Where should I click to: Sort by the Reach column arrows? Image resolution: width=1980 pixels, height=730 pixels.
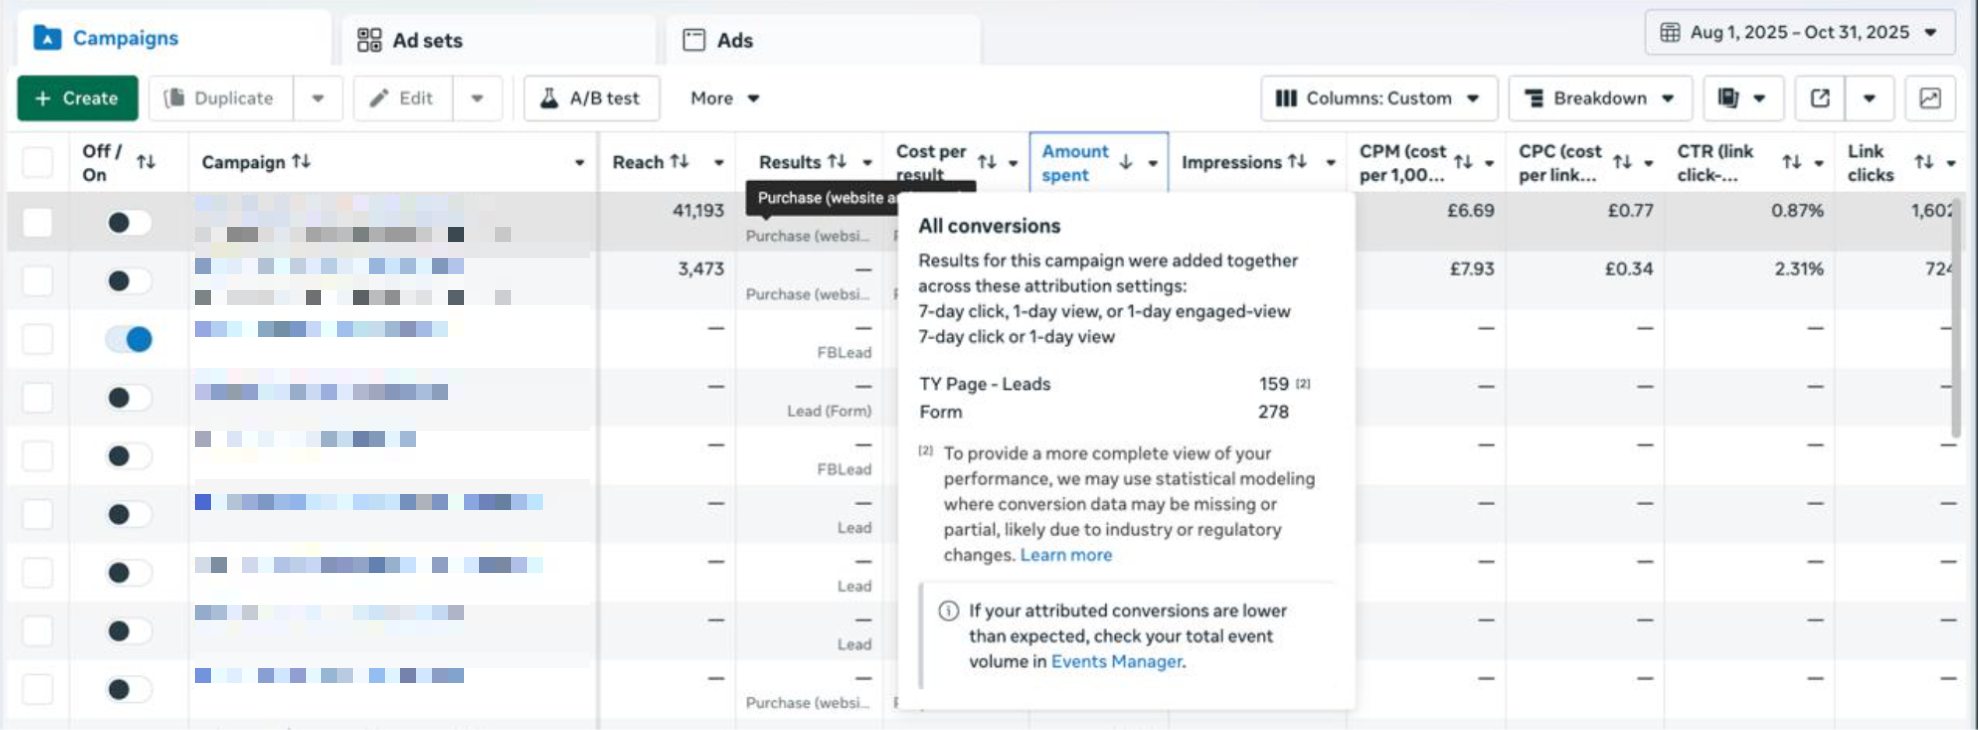pos(679,161)
